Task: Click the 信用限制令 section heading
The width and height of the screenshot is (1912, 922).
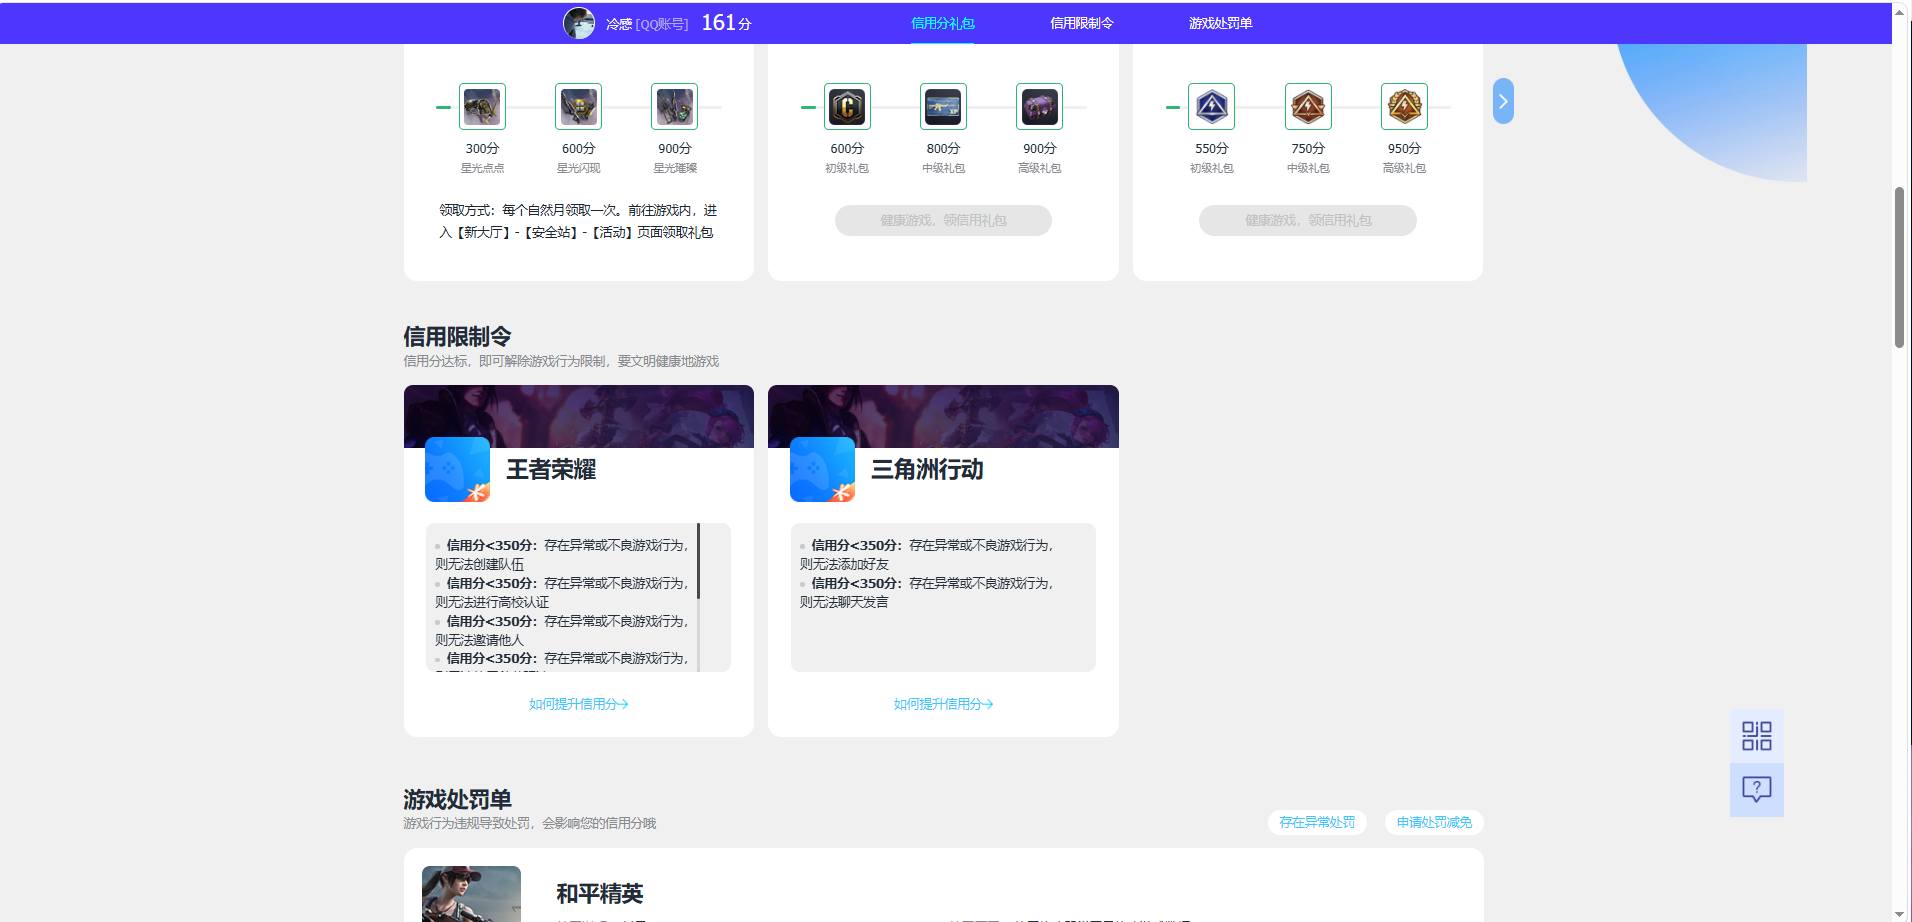Action: 457,336
